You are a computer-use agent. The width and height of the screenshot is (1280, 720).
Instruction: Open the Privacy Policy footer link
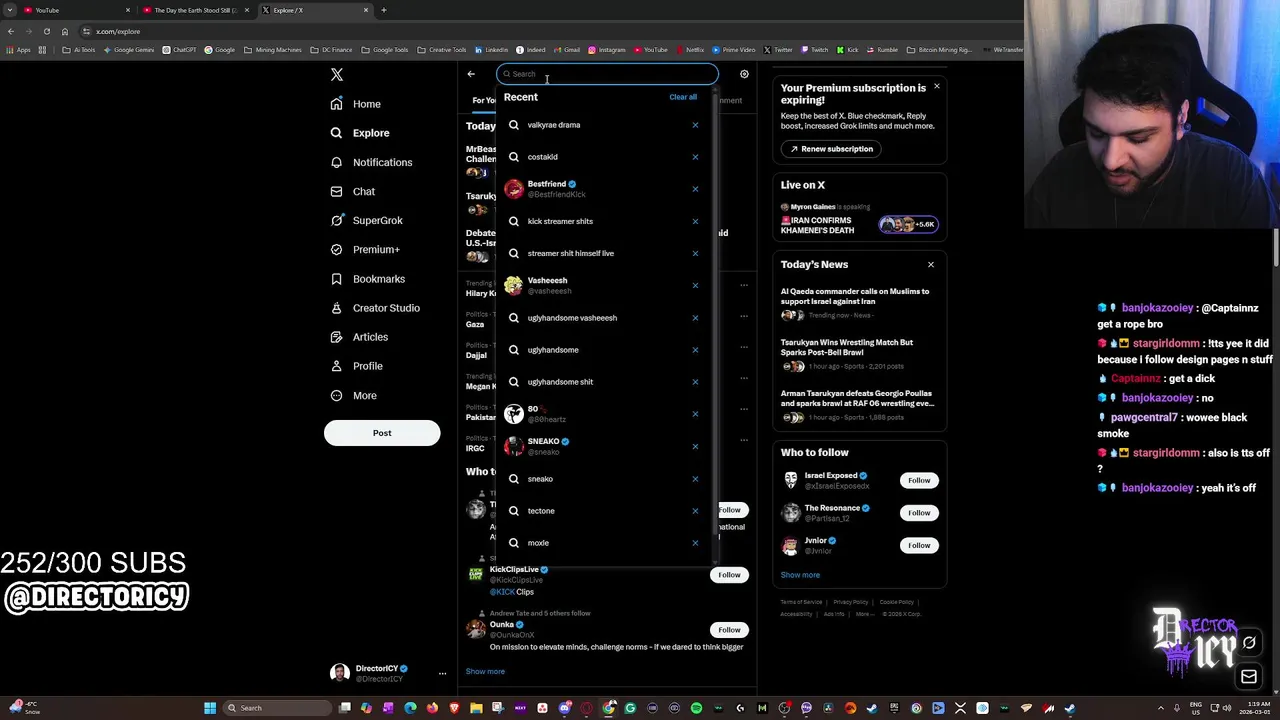[851, 602]
